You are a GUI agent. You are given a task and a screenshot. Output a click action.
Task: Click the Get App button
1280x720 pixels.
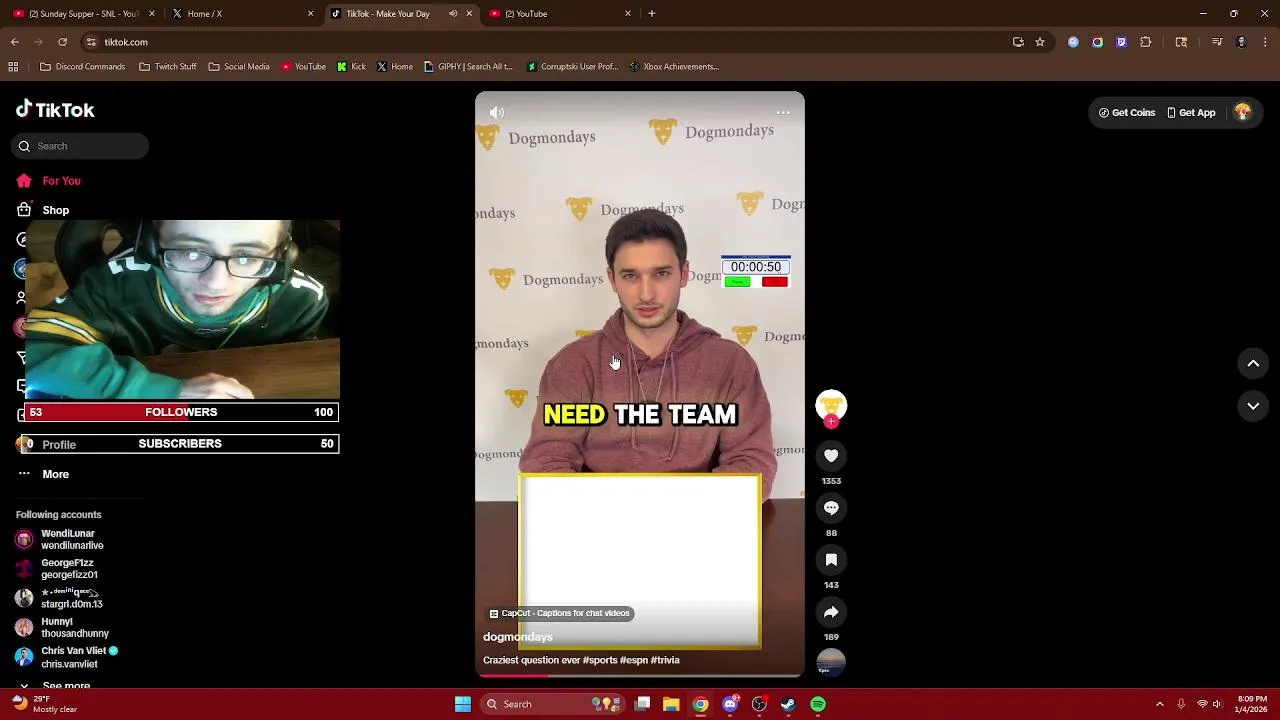click(x=1191, y=113)
